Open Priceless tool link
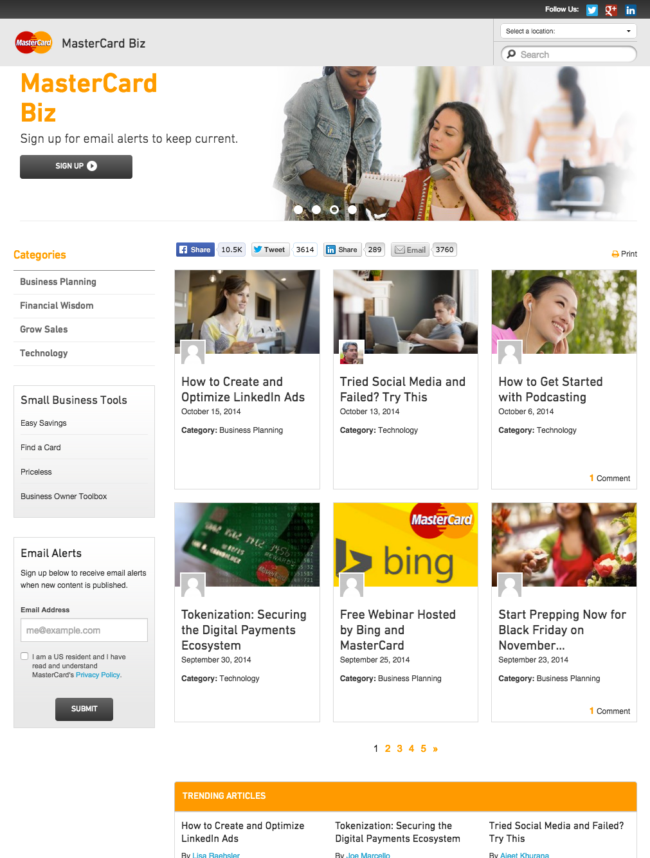This screenshot has height=858, width=650. pos(36,472)
